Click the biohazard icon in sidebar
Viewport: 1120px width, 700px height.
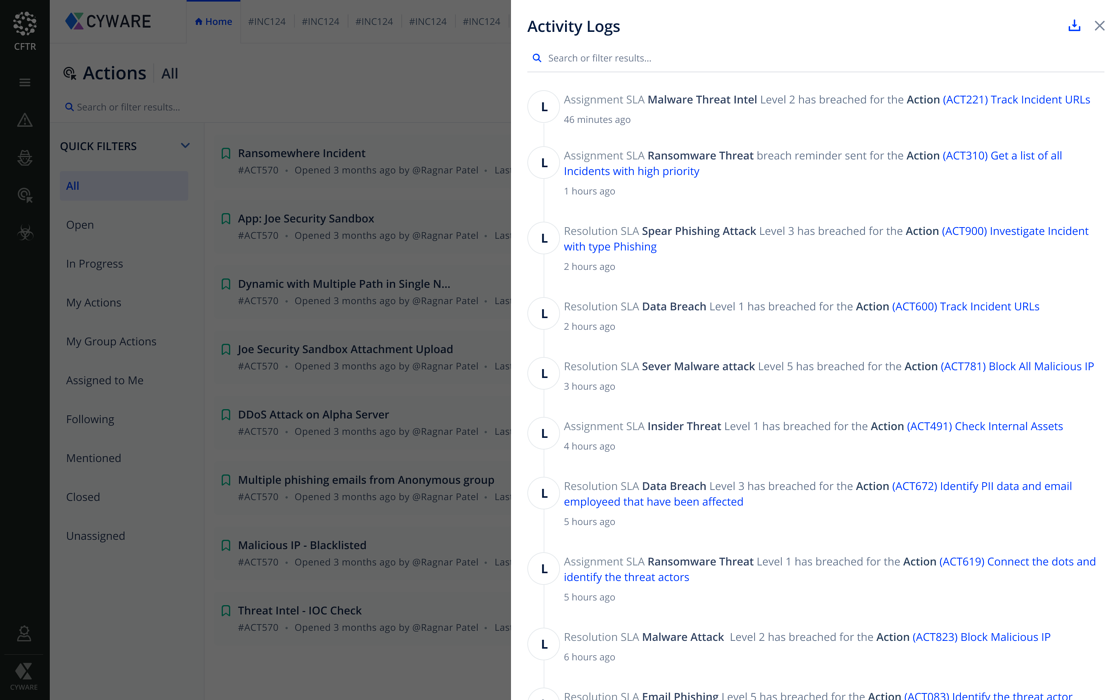pyautogui.click(x=25, y=233)
